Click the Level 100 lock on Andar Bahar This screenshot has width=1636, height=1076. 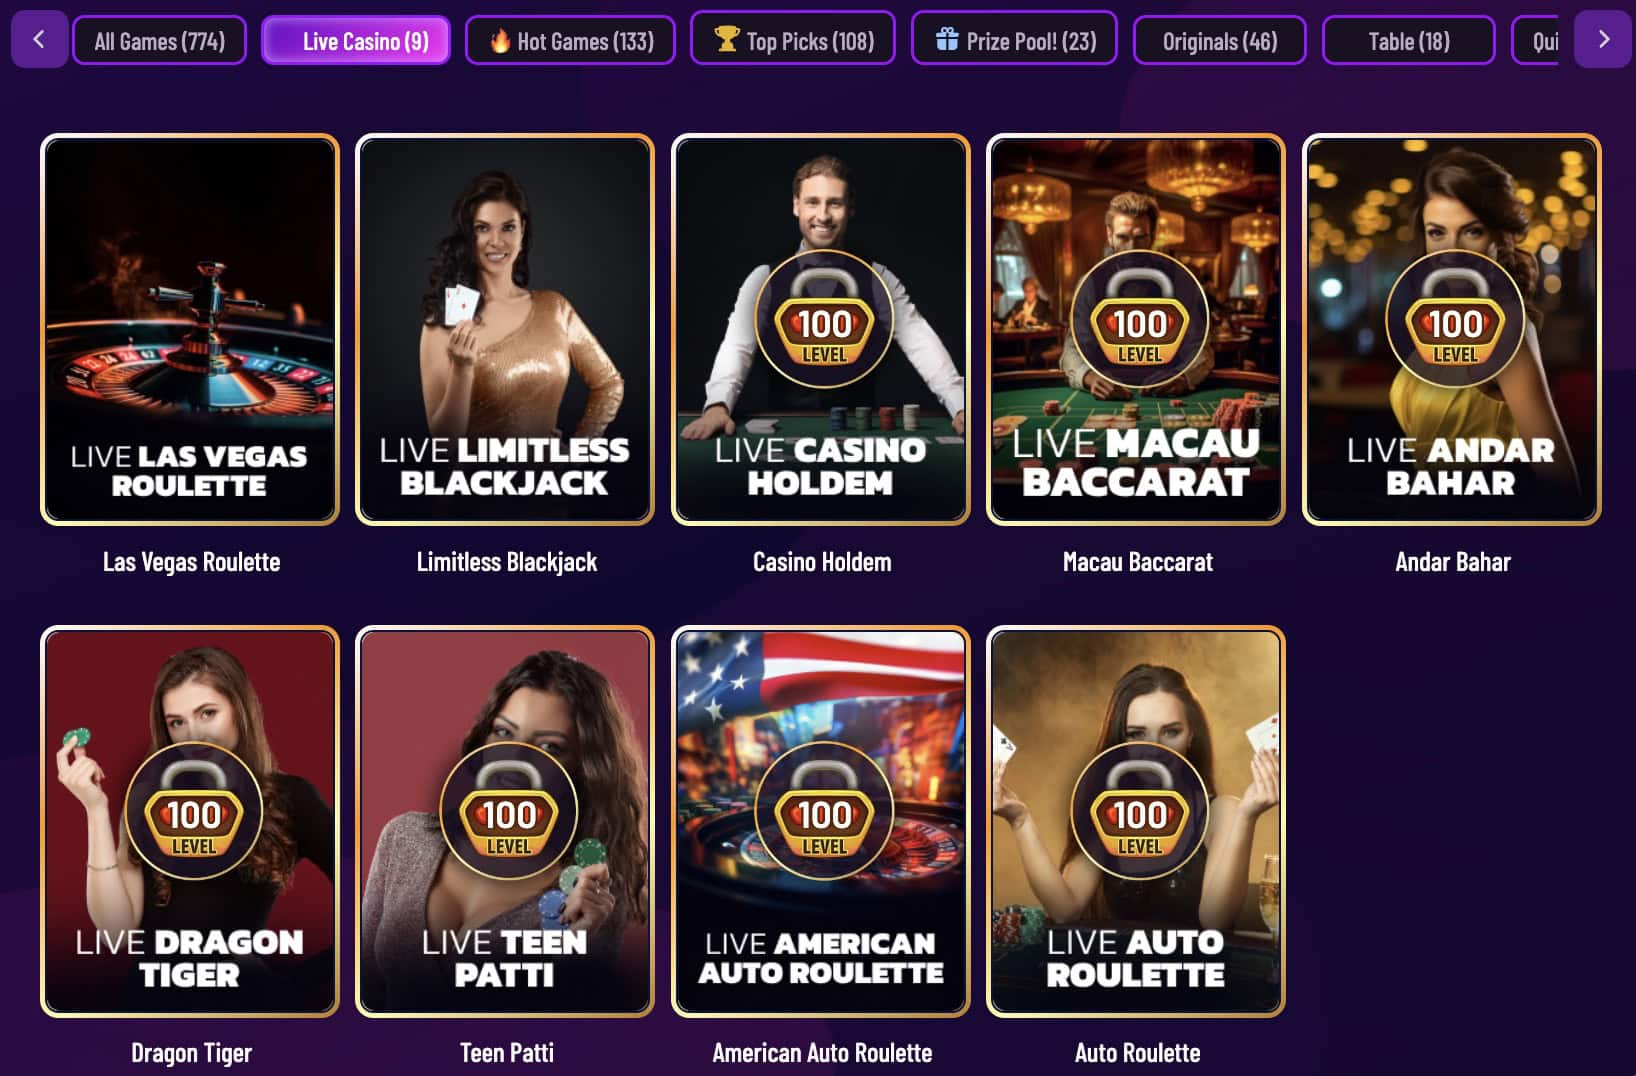click(1454, 319)
